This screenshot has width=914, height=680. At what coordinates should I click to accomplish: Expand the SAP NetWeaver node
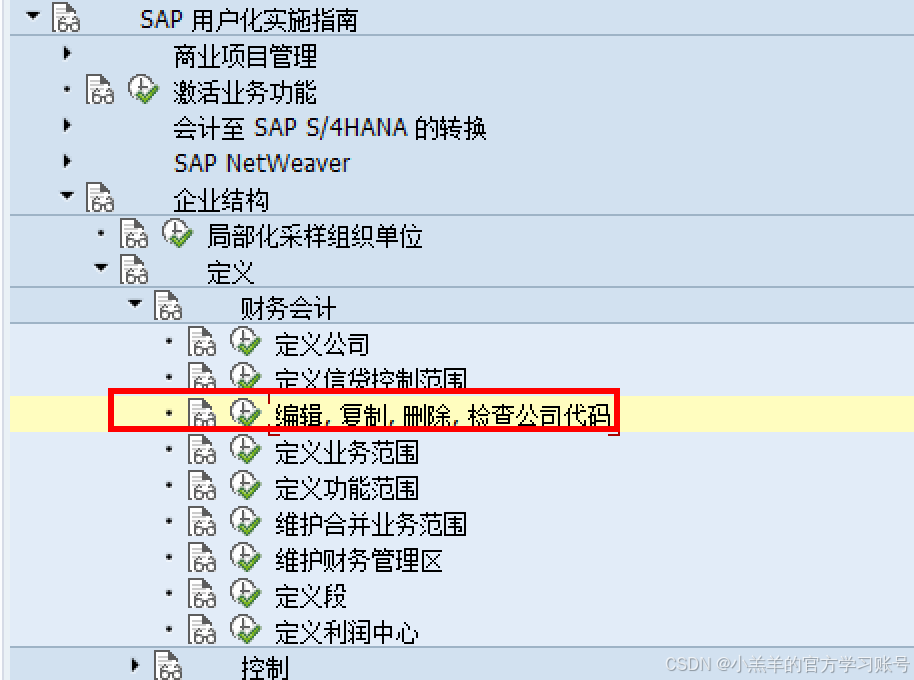pyautogui.click(x=67, y=161)
